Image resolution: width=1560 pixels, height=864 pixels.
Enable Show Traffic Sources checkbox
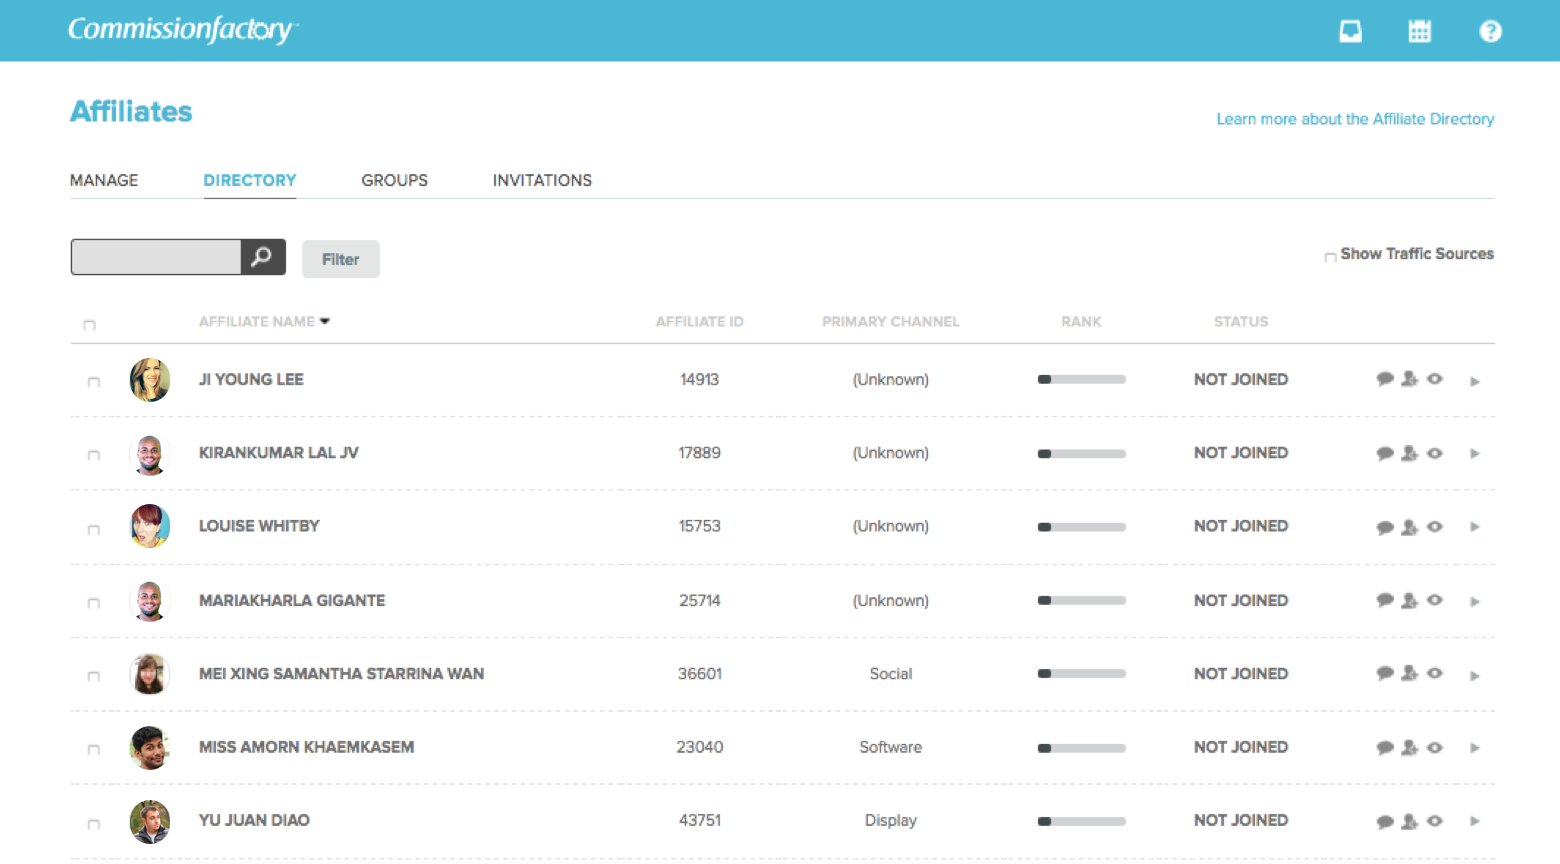1330,257
